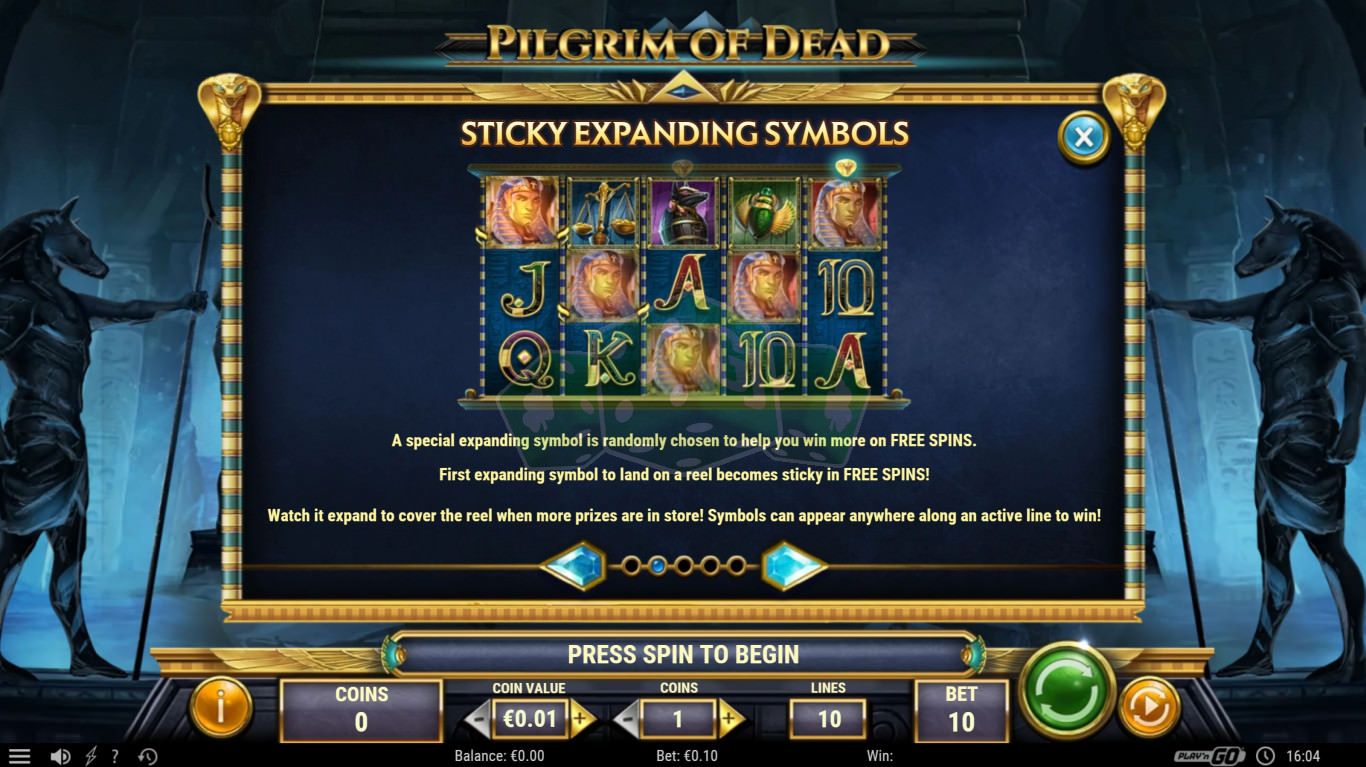Close the Sticky Expanding Symbols panel
Screen dimensions: 1366x767
point(1084,137)
